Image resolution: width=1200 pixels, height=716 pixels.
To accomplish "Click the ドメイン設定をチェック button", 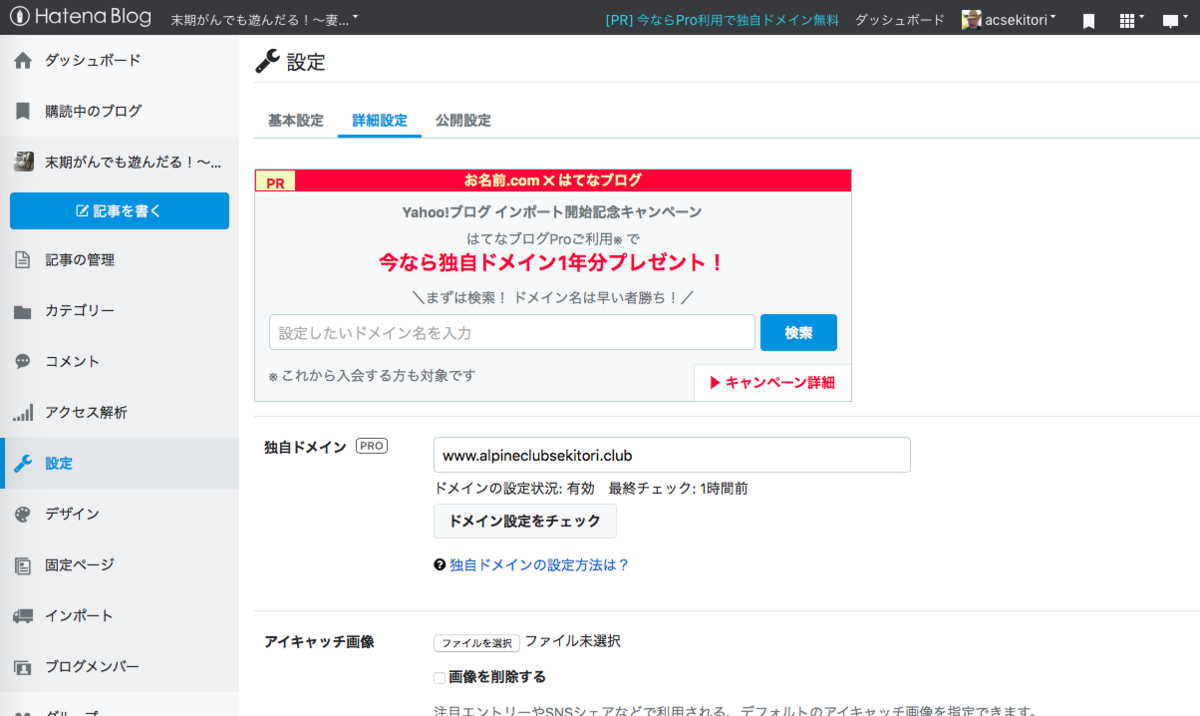I will coord(524,521).
